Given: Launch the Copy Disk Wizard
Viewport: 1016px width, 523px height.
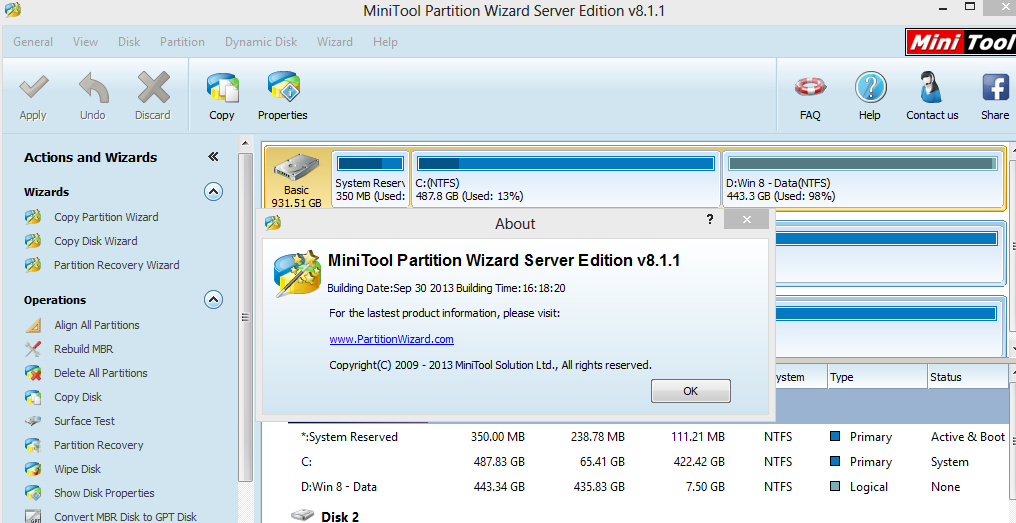Looking at the screenshot, I should [x=95, y=241].
